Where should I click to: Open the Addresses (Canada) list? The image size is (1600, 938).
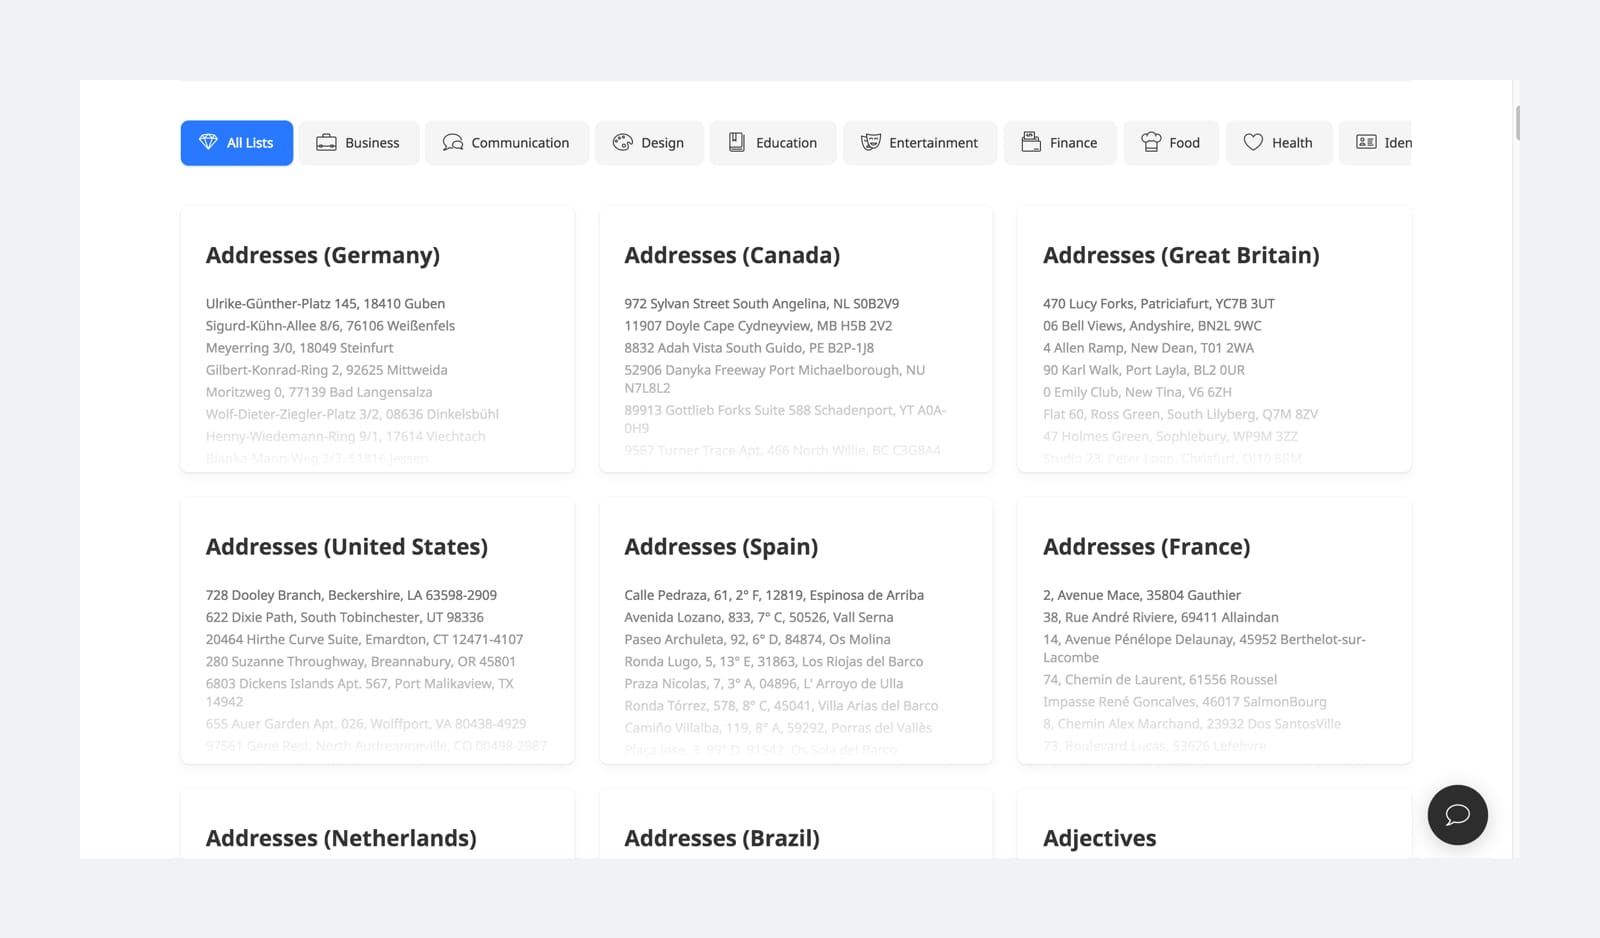(x=732, y=255)
